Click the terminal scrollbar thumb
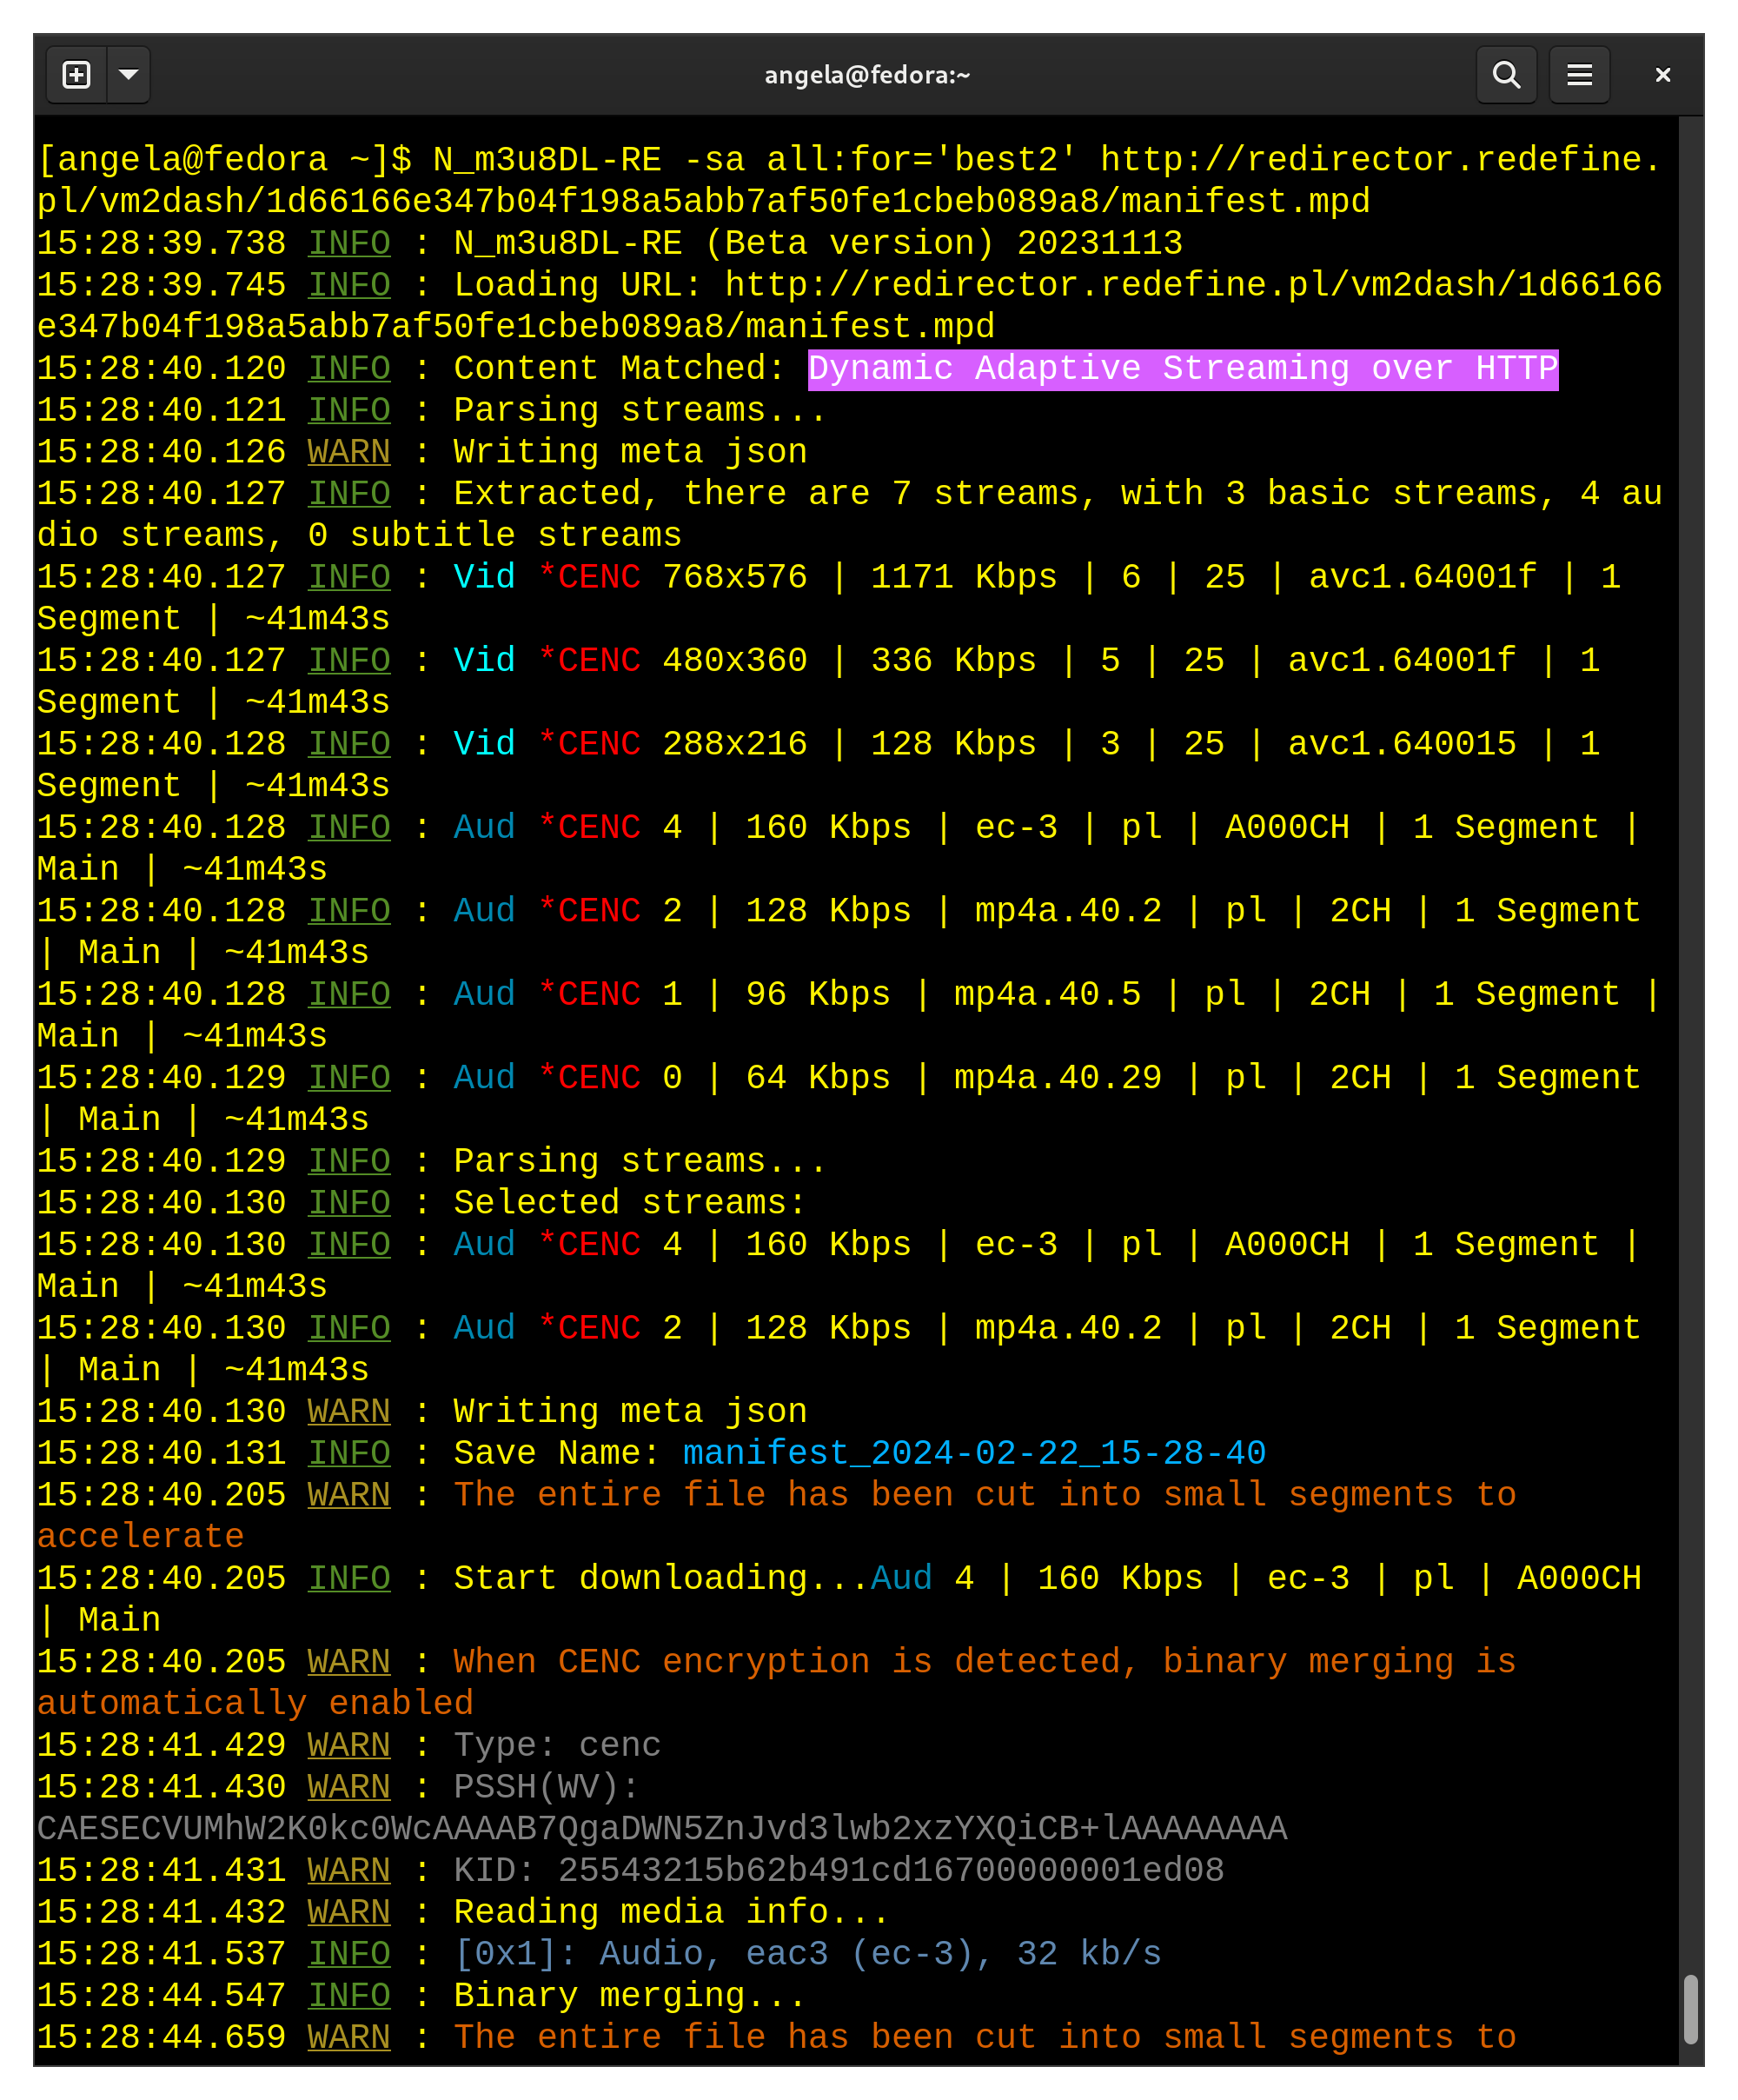 (x=1691, y=2008)
